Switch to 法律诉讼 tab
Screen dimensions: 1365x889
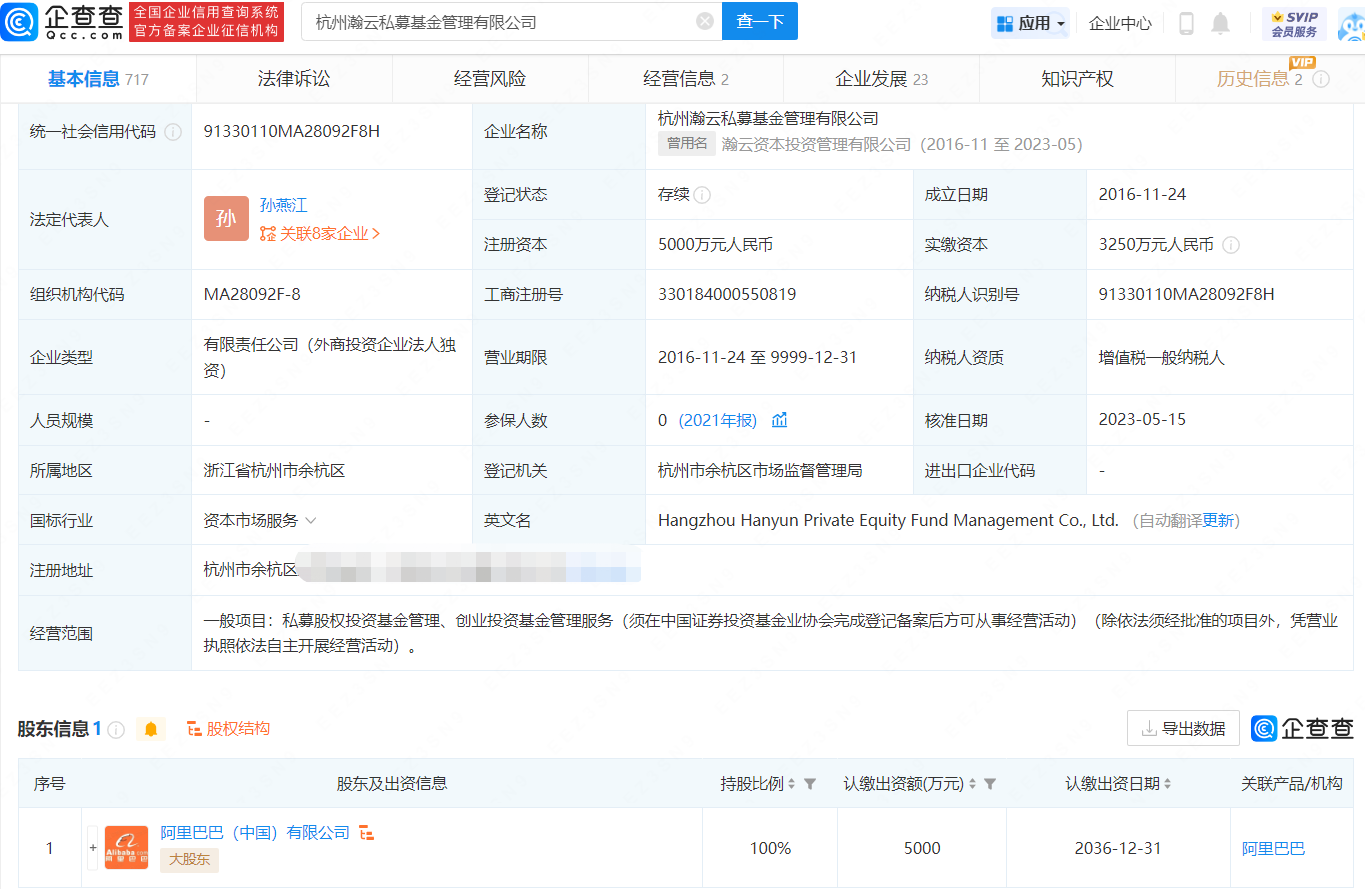[294, 79]
